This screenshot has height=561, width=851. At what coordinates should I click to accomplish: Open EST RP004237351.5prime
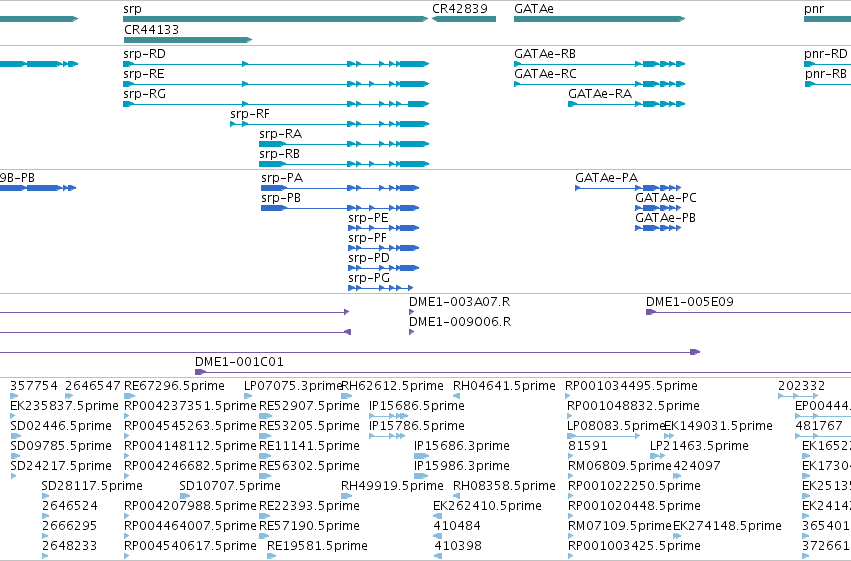click(x=190, y=406)
